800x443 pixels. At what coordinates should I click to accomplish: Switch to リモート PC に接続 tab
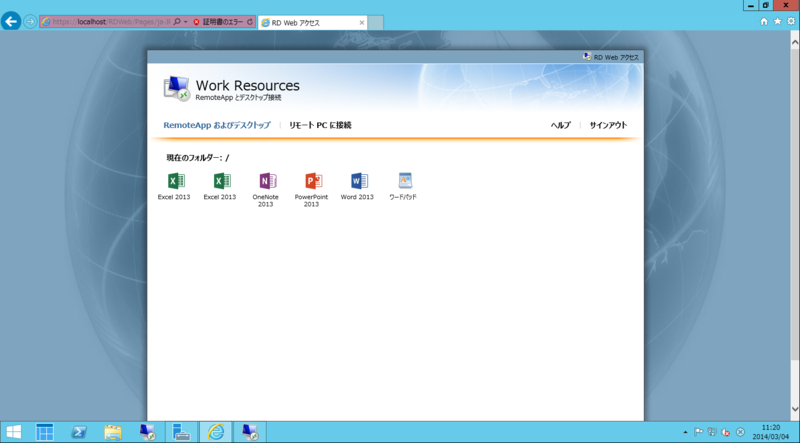(320, 125)
